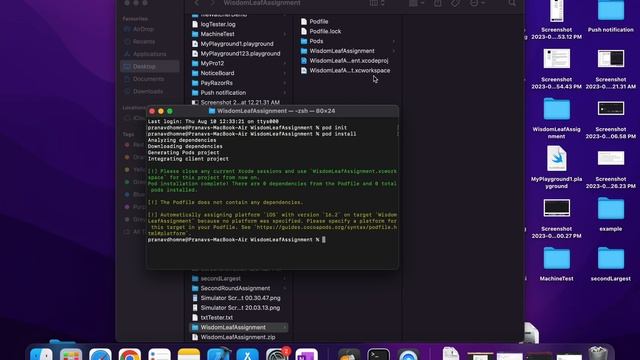Screen dimensions: 640x360
Task: Open App Store from the Dock
Action: (247, 354)
